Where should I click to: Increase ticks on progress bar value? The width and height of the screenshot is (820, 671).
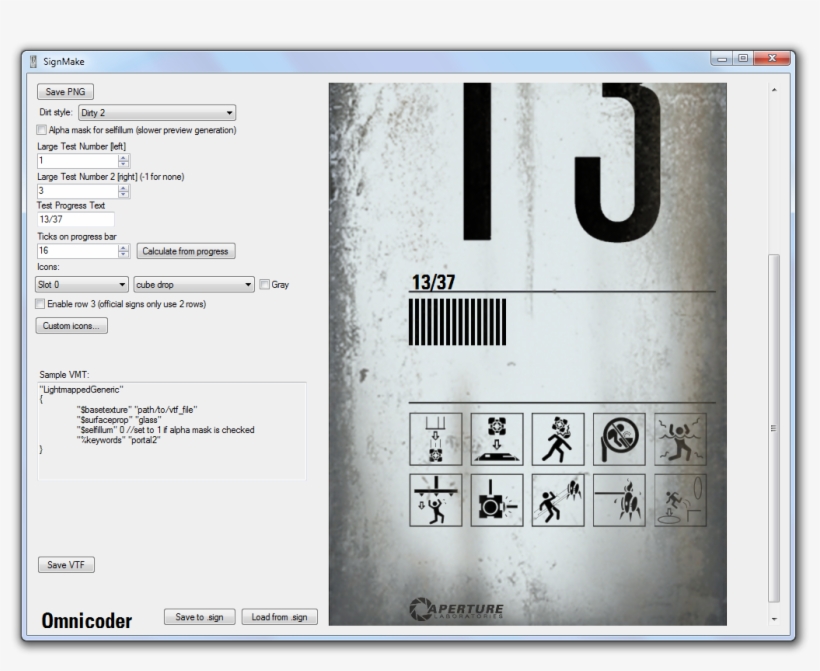pos(123,247)
